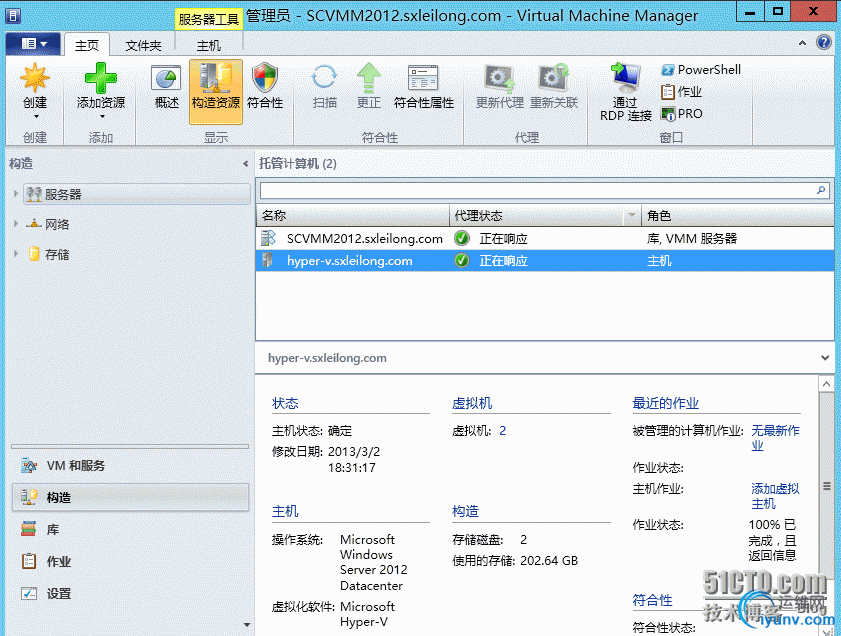This screenshot has height=636, width=841.
Task: Click the 更新代理 gear icon
Action: coord(499,78)
